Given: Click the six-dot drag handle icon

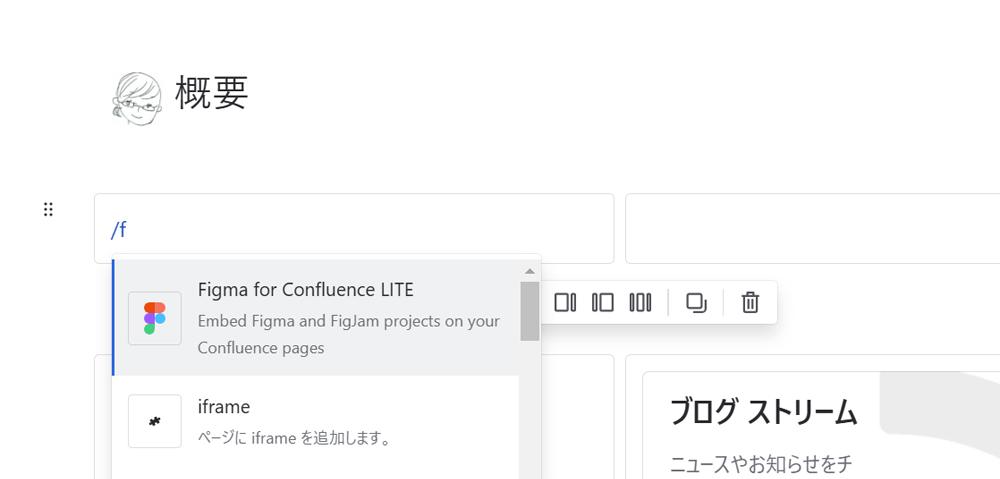Looking at the screenshot, I should 48,209.
